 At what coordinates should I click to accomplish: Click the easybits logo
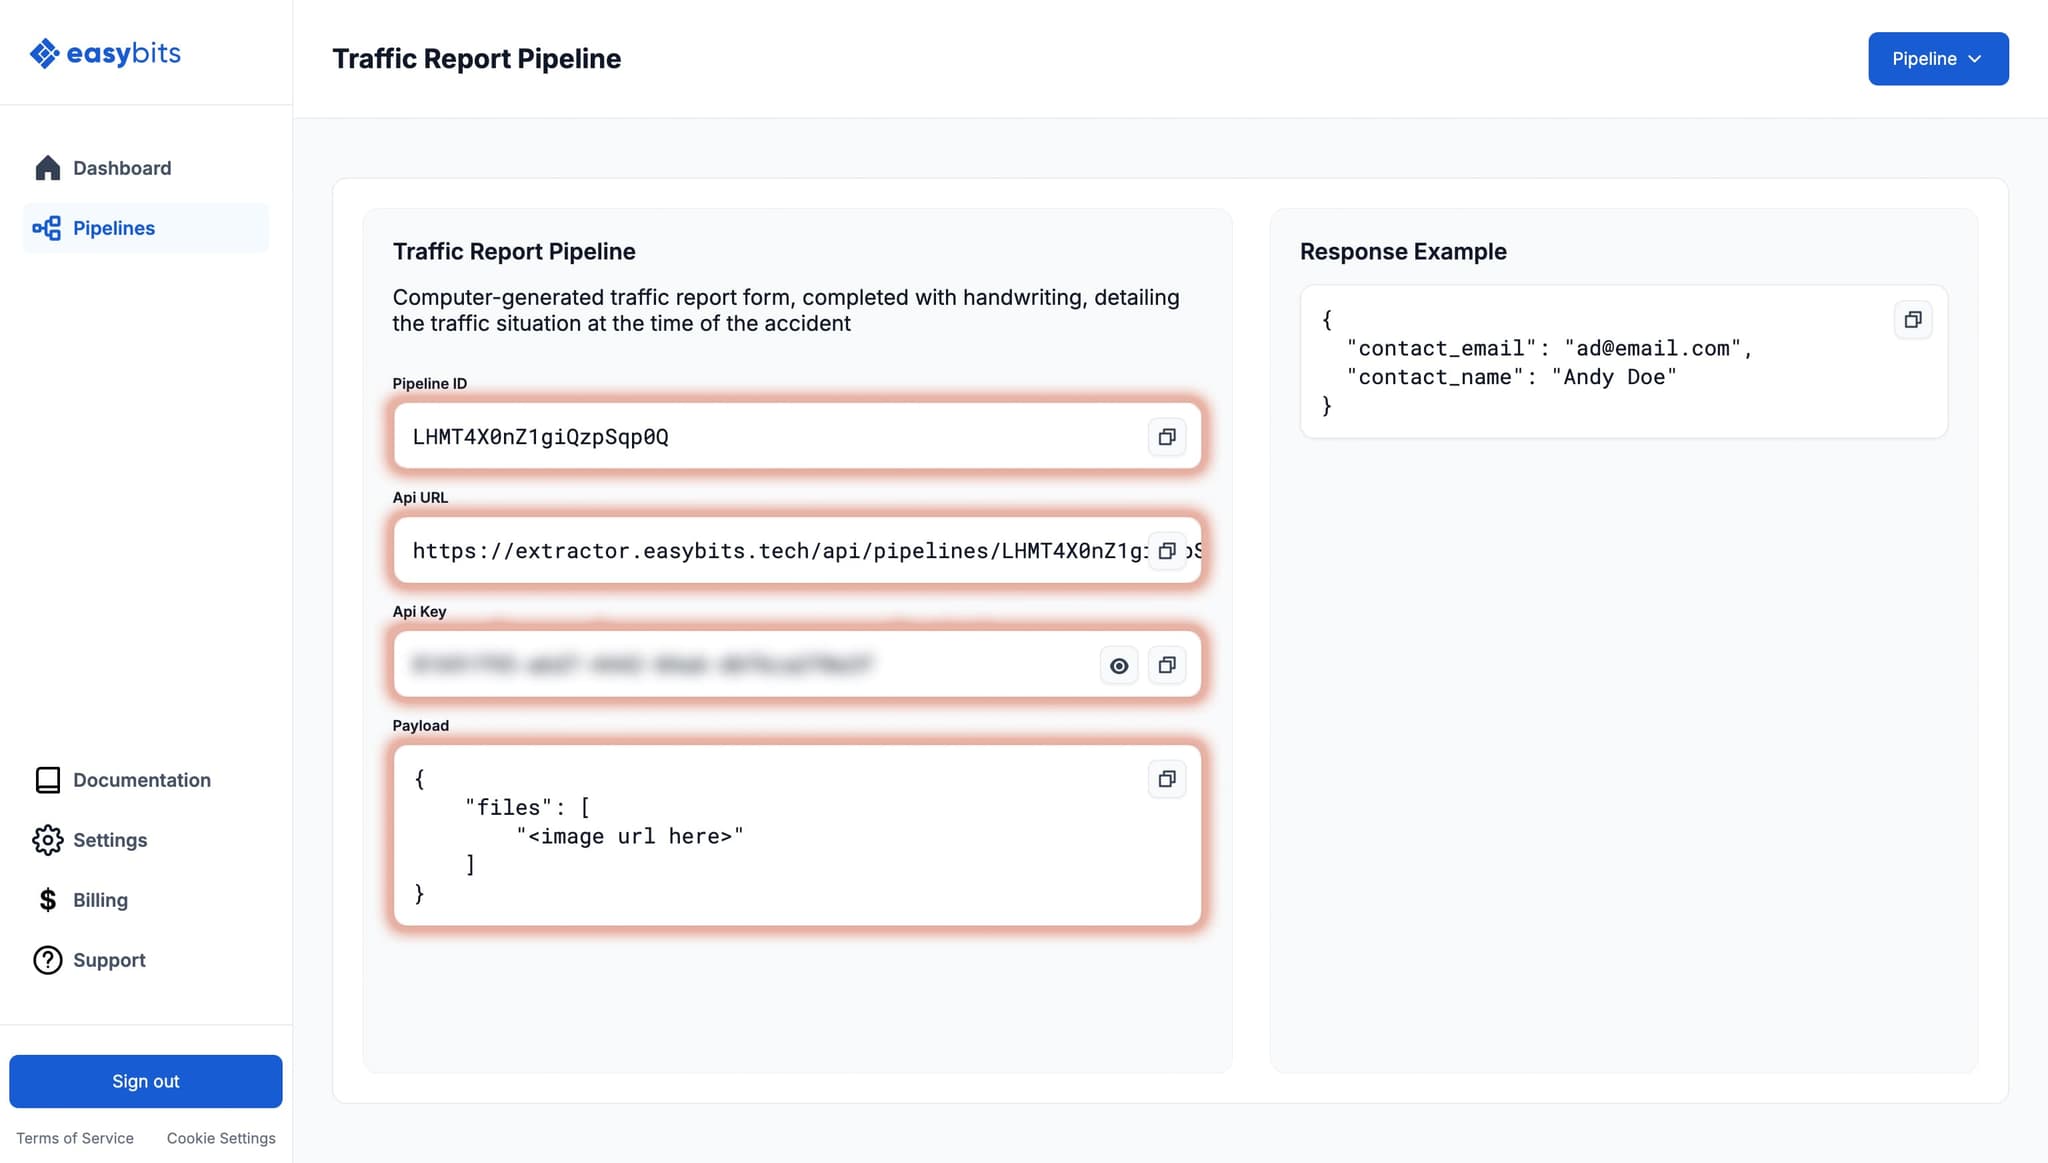click(105, 53)
